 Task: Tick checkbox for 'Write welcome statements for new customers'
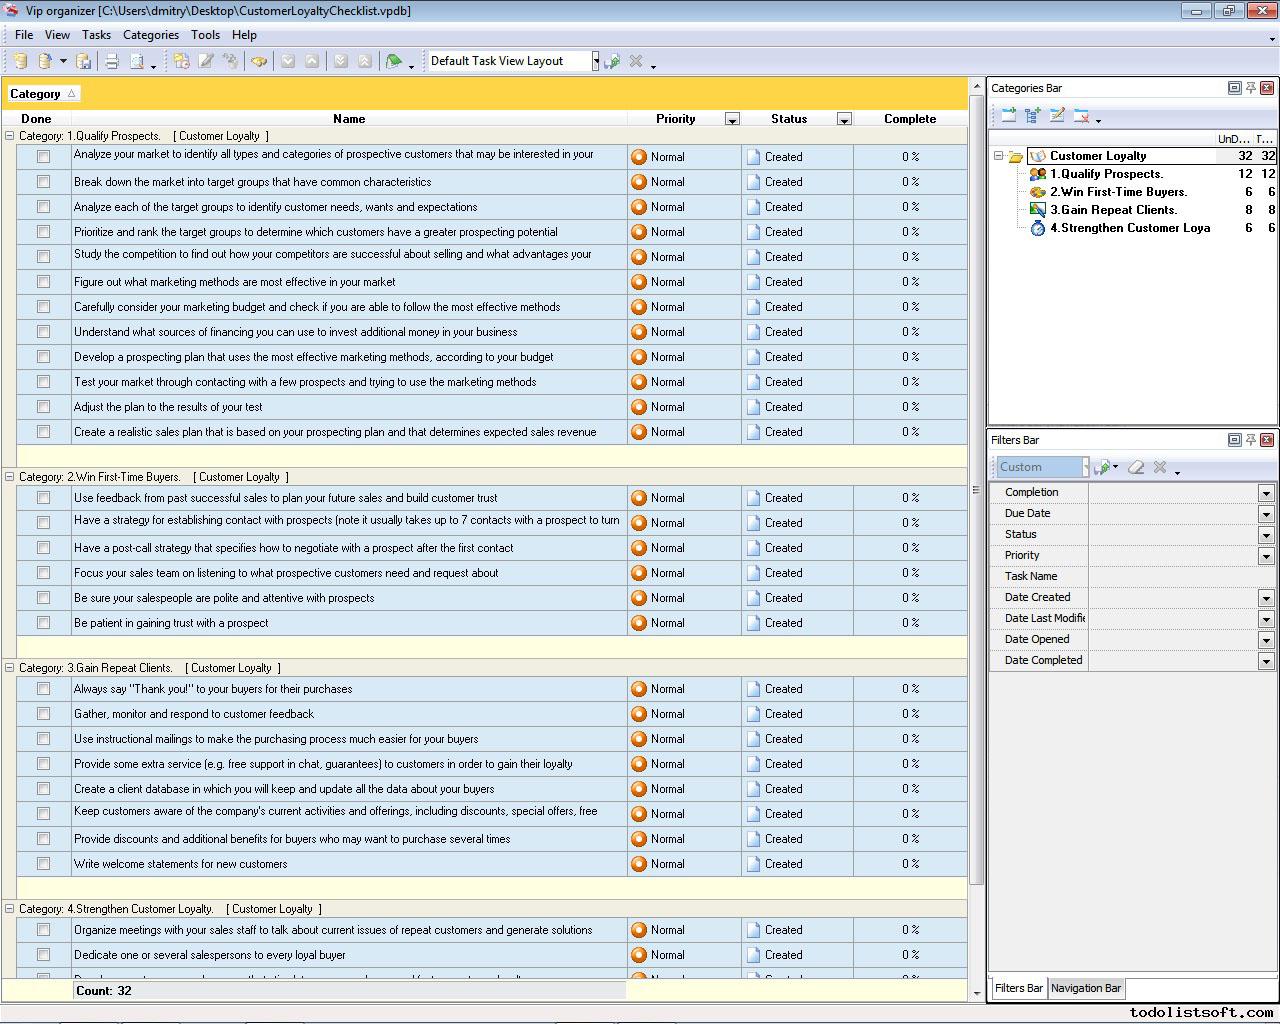pyautogui.click(x=43, y=864)
